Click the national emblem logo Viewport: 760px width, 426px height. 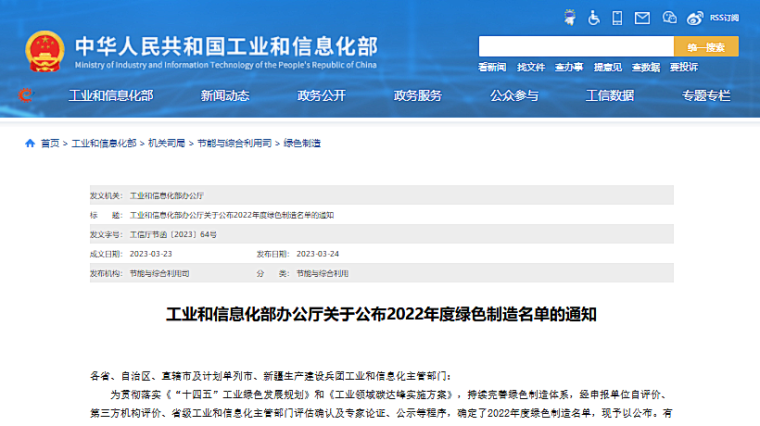44,52
